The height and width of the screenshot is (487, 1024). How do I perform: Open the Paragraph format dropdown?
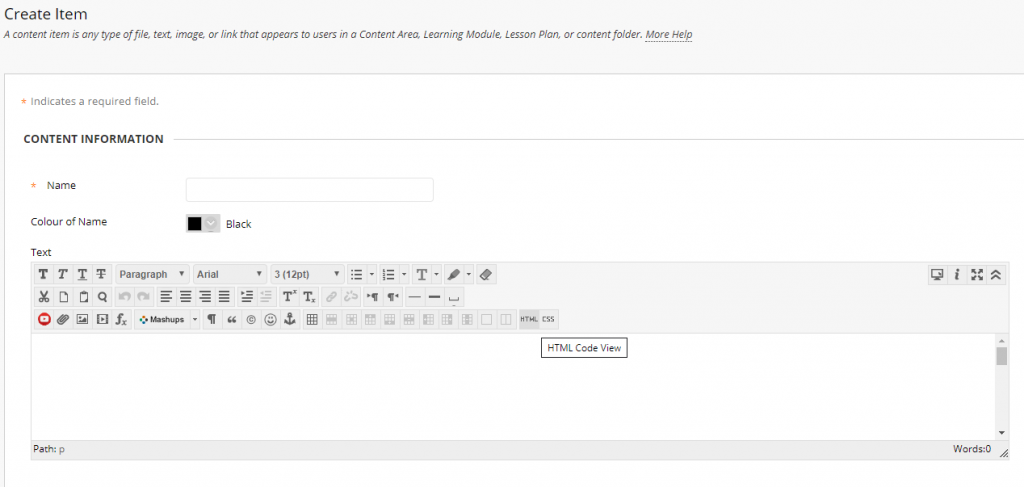152,274
